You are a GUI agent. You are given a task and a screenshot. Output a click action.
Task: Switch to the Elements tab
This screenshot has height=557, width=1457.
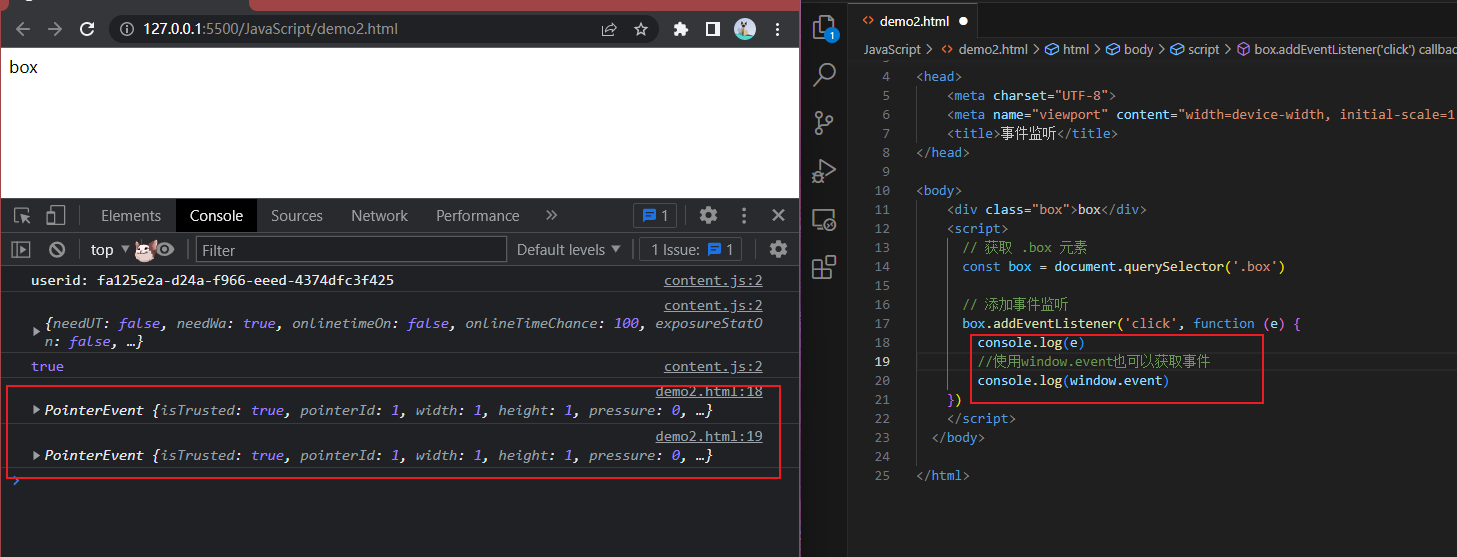[x=131, y=216]
